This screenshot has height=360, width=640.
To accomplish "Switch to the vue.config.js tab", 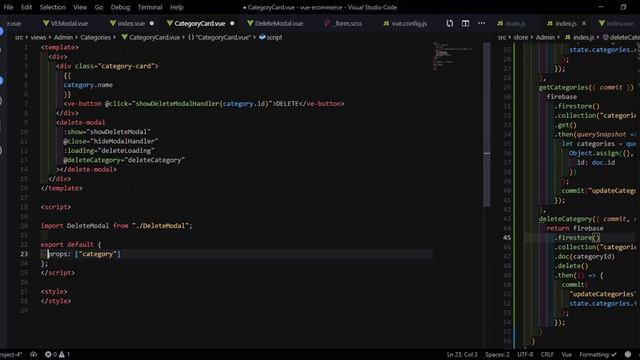I will click(x=409, y=24).
